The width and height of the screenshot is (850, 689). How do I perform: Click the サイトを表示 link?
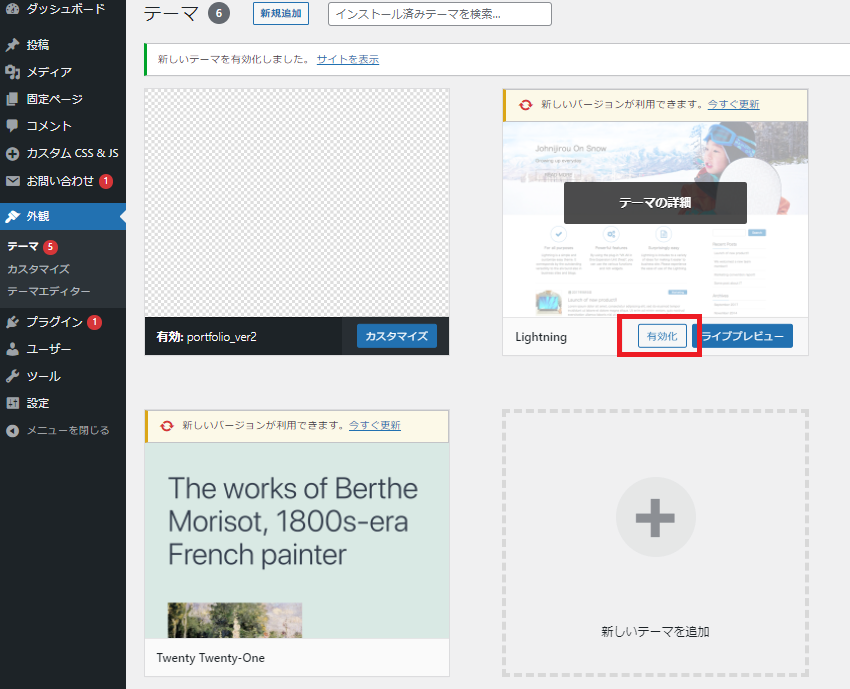click(347, 59)
